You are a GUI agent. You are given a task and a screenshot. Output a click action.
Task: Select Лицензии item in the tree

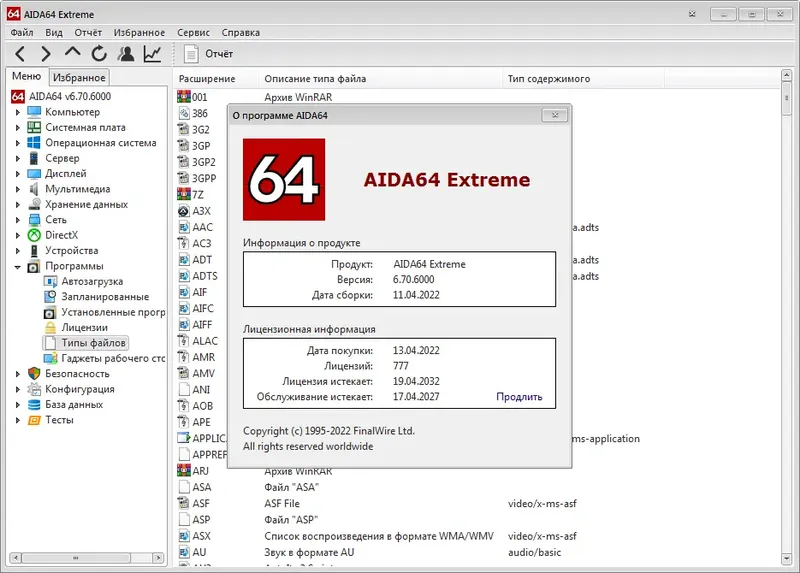[84, 328]
